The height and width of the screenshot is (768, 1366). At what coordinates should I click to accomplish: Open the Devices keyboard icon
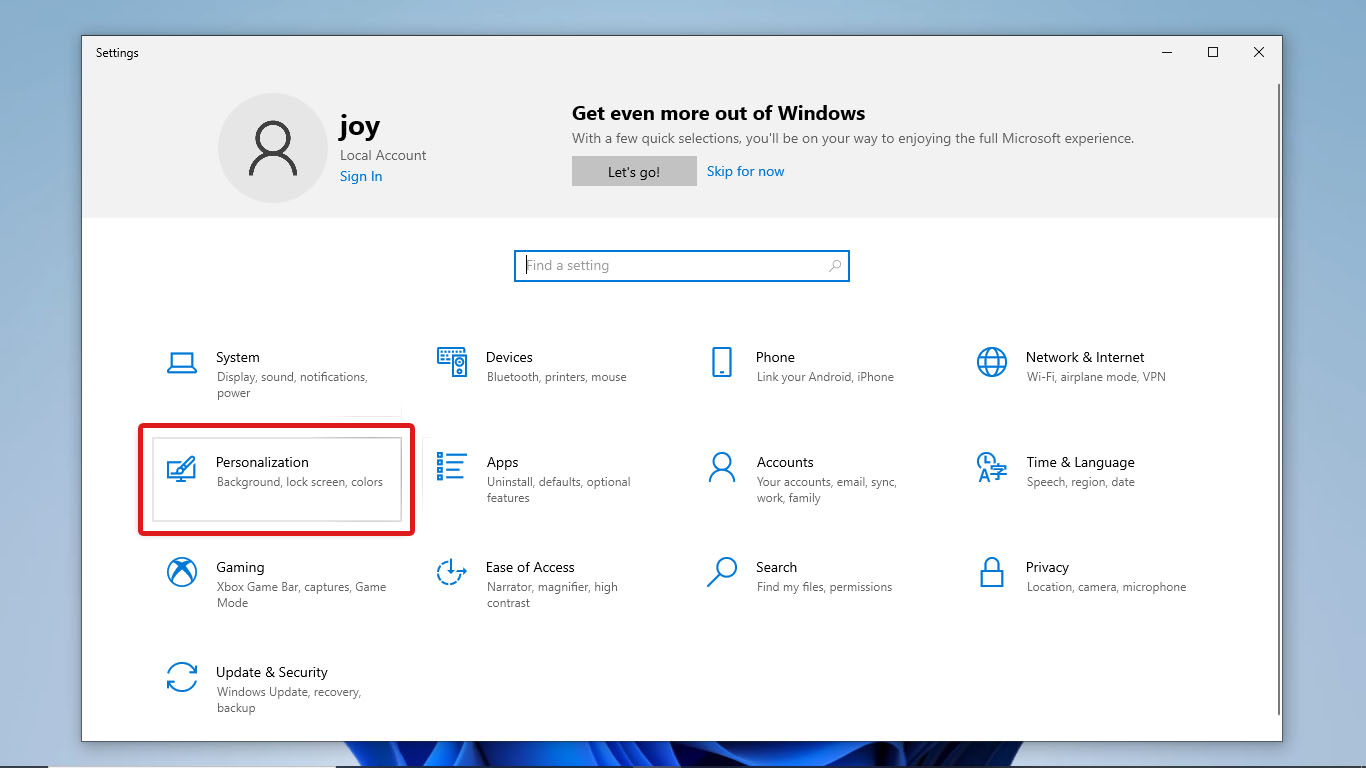(452, 362)
